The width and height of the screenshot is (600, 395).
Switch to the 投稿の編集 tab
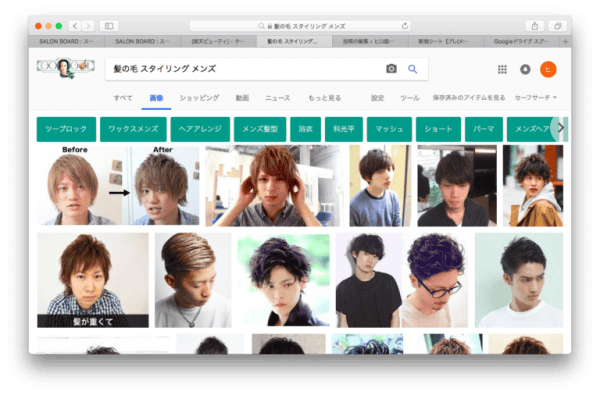click(369, 41)
